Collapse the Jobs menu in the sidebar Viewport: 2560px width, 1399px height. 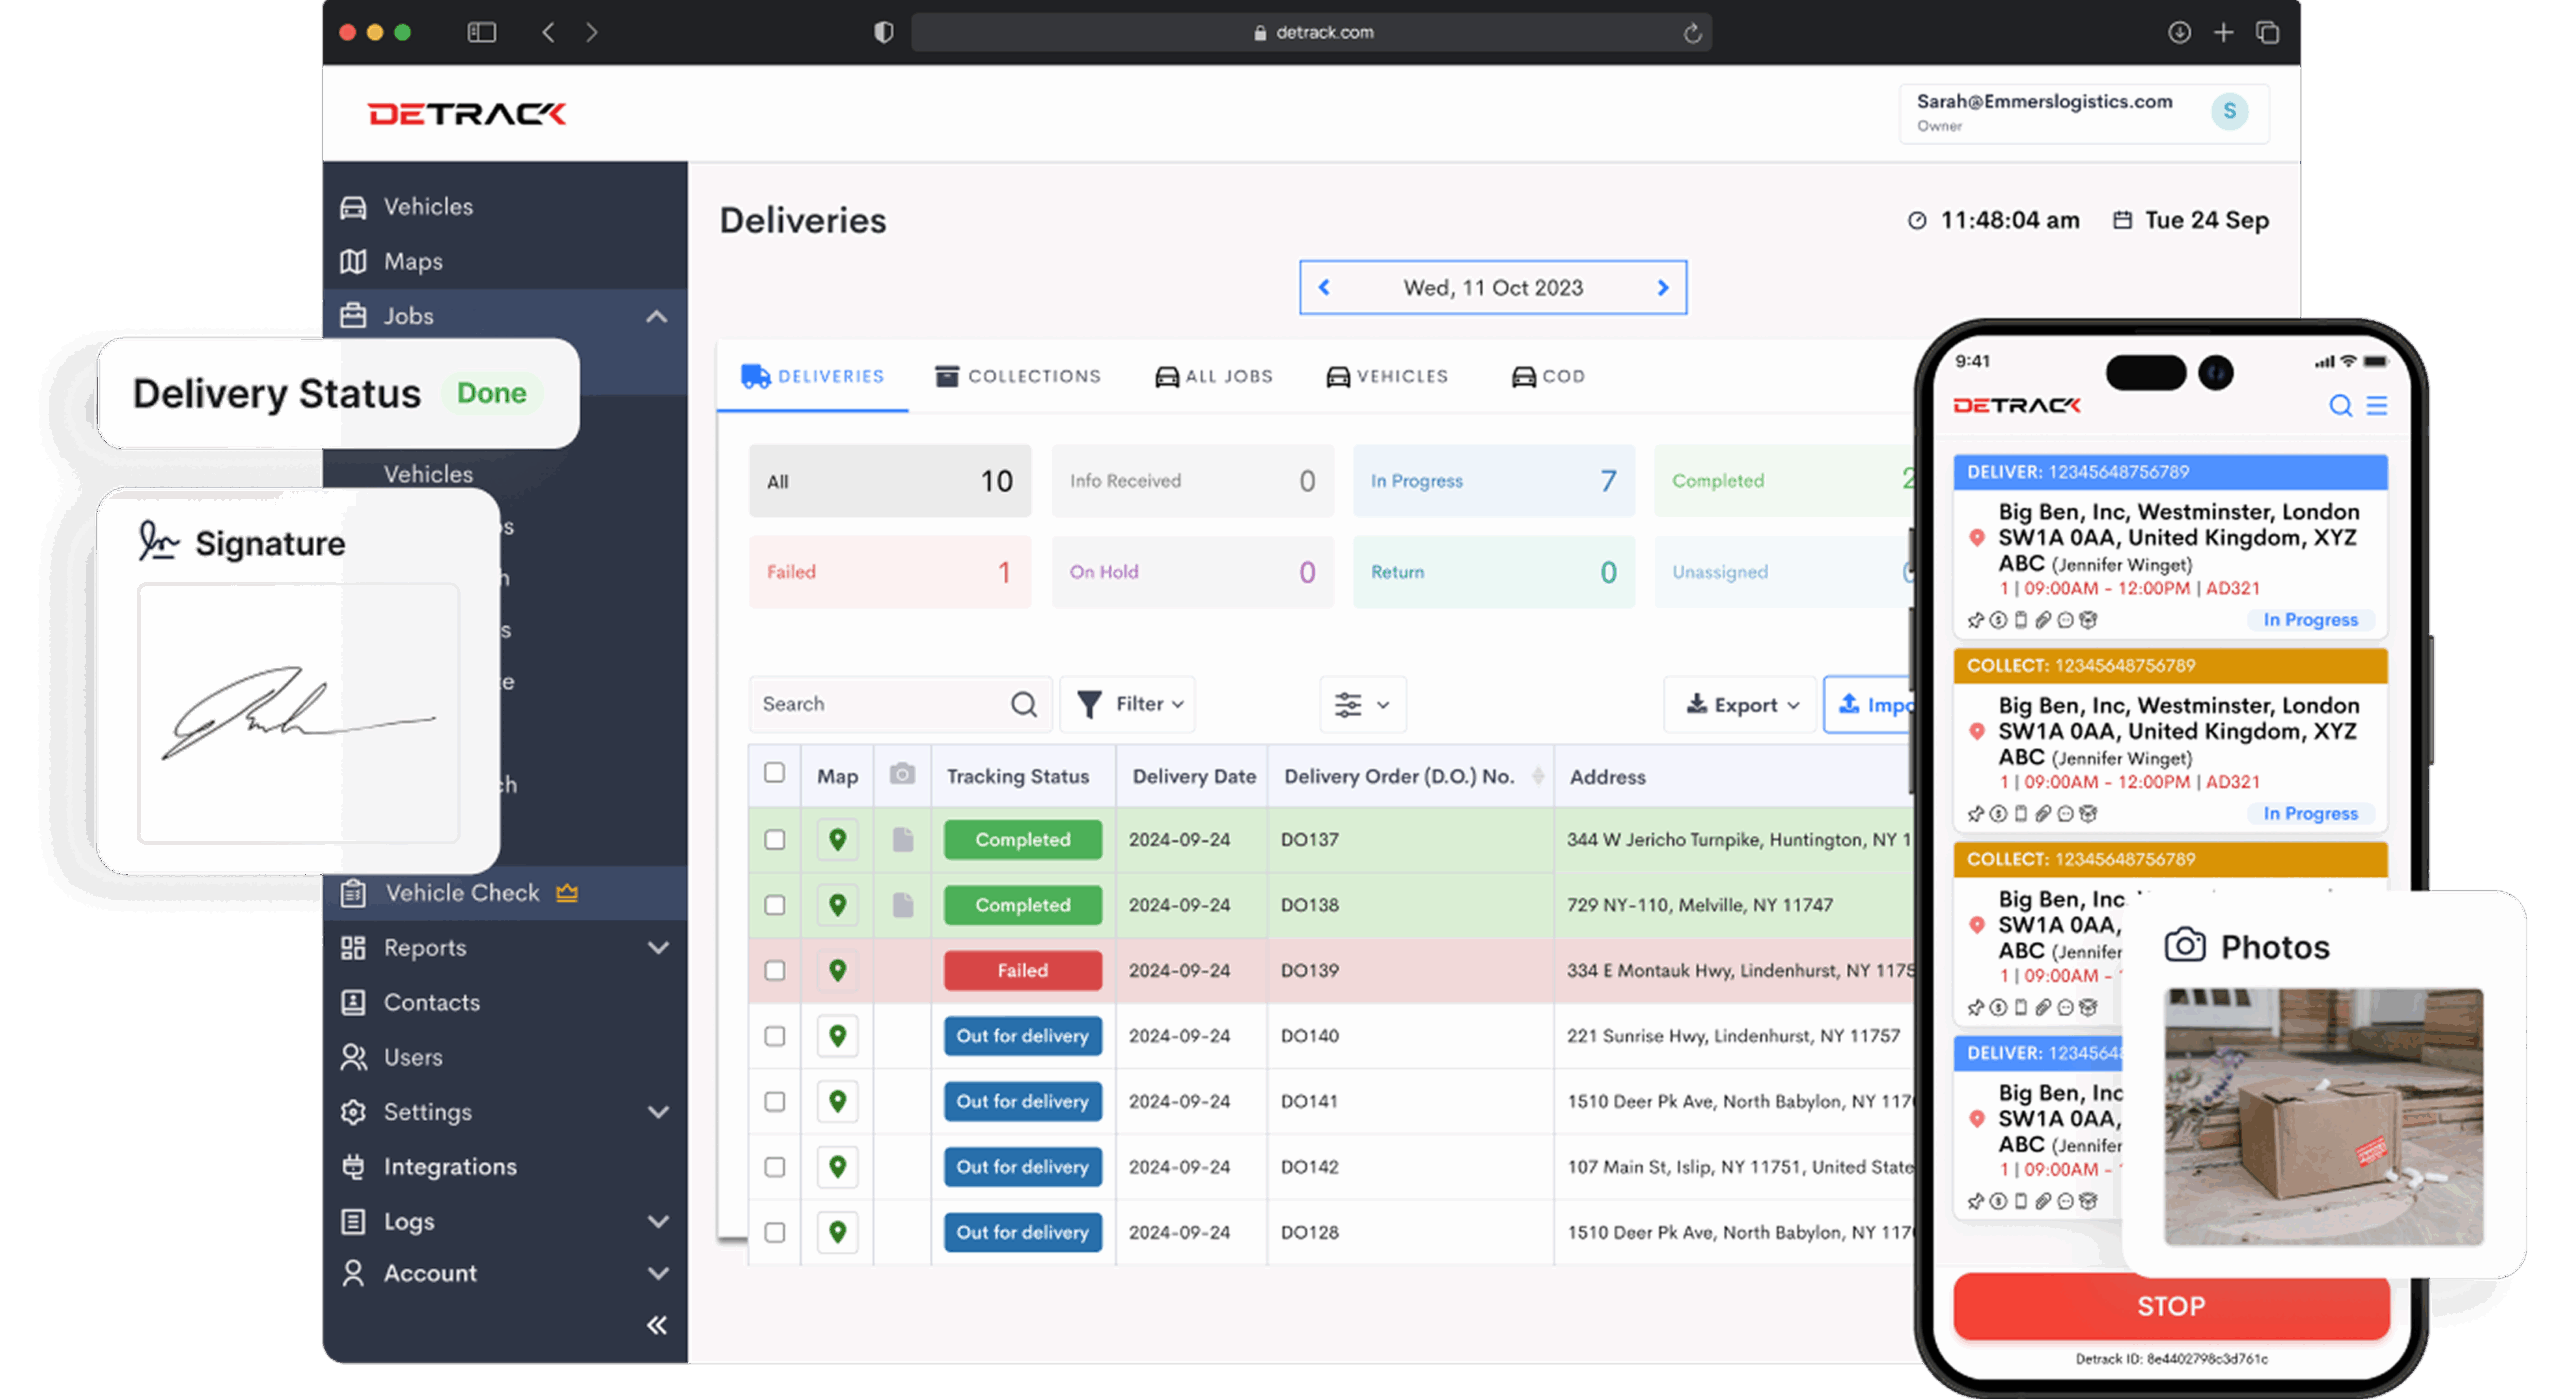657,316
